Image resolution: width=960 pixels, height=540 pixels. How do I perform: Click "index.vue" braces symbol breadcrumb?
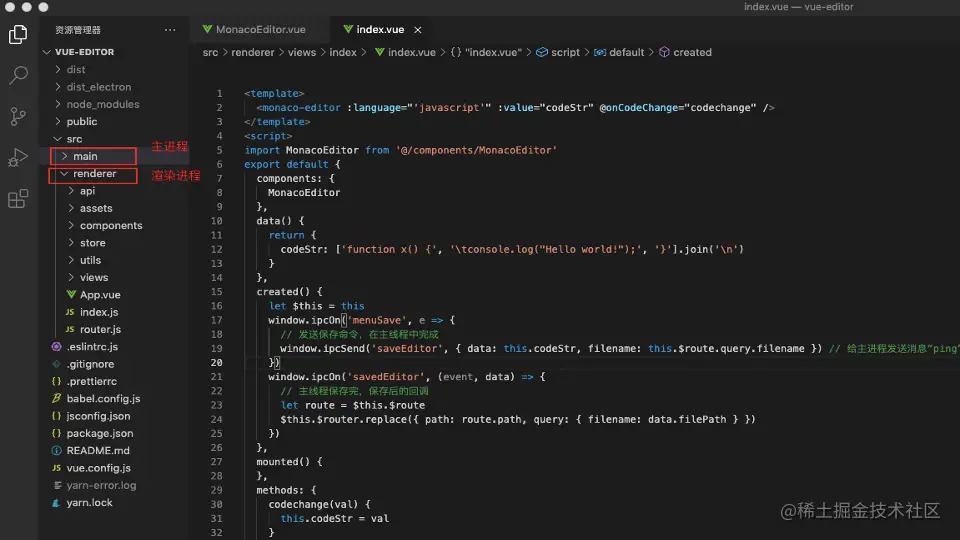coord(487,52)
